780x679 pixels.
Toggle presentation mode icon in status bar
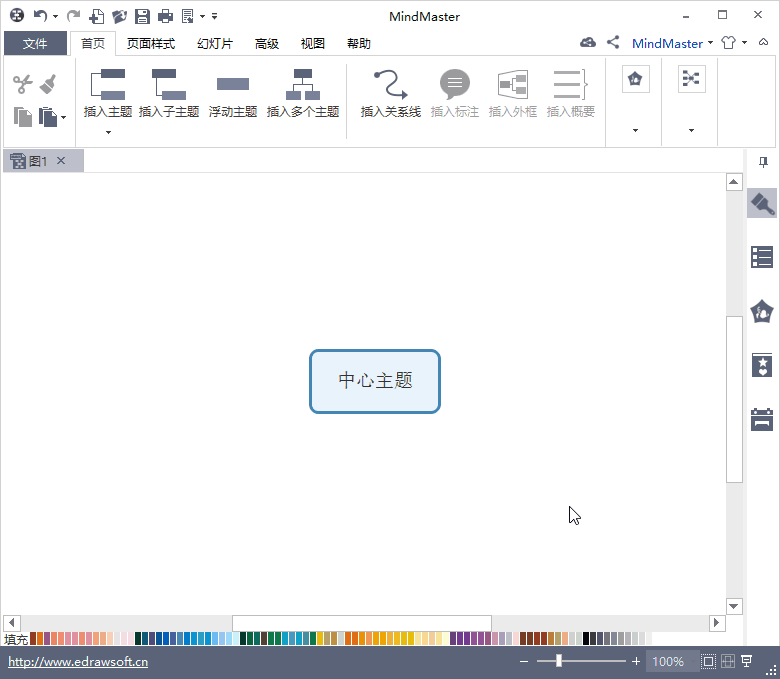747,661
